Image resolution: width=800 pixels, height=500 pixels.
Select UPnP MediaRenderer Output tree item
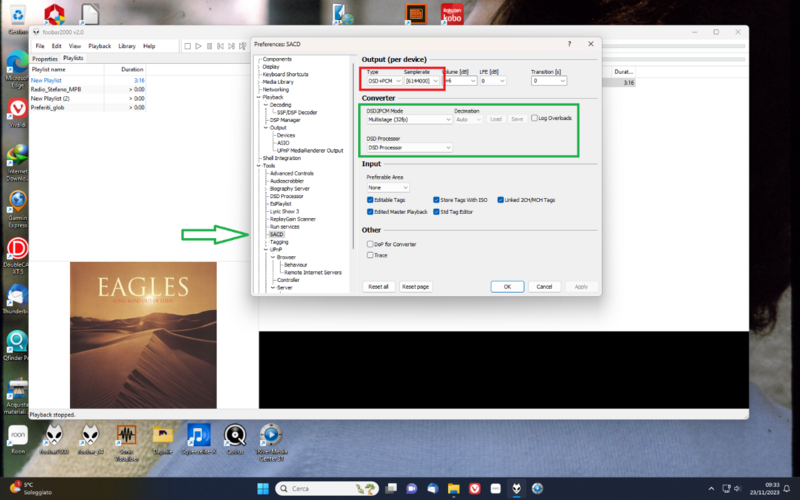(x=310, y=151)
